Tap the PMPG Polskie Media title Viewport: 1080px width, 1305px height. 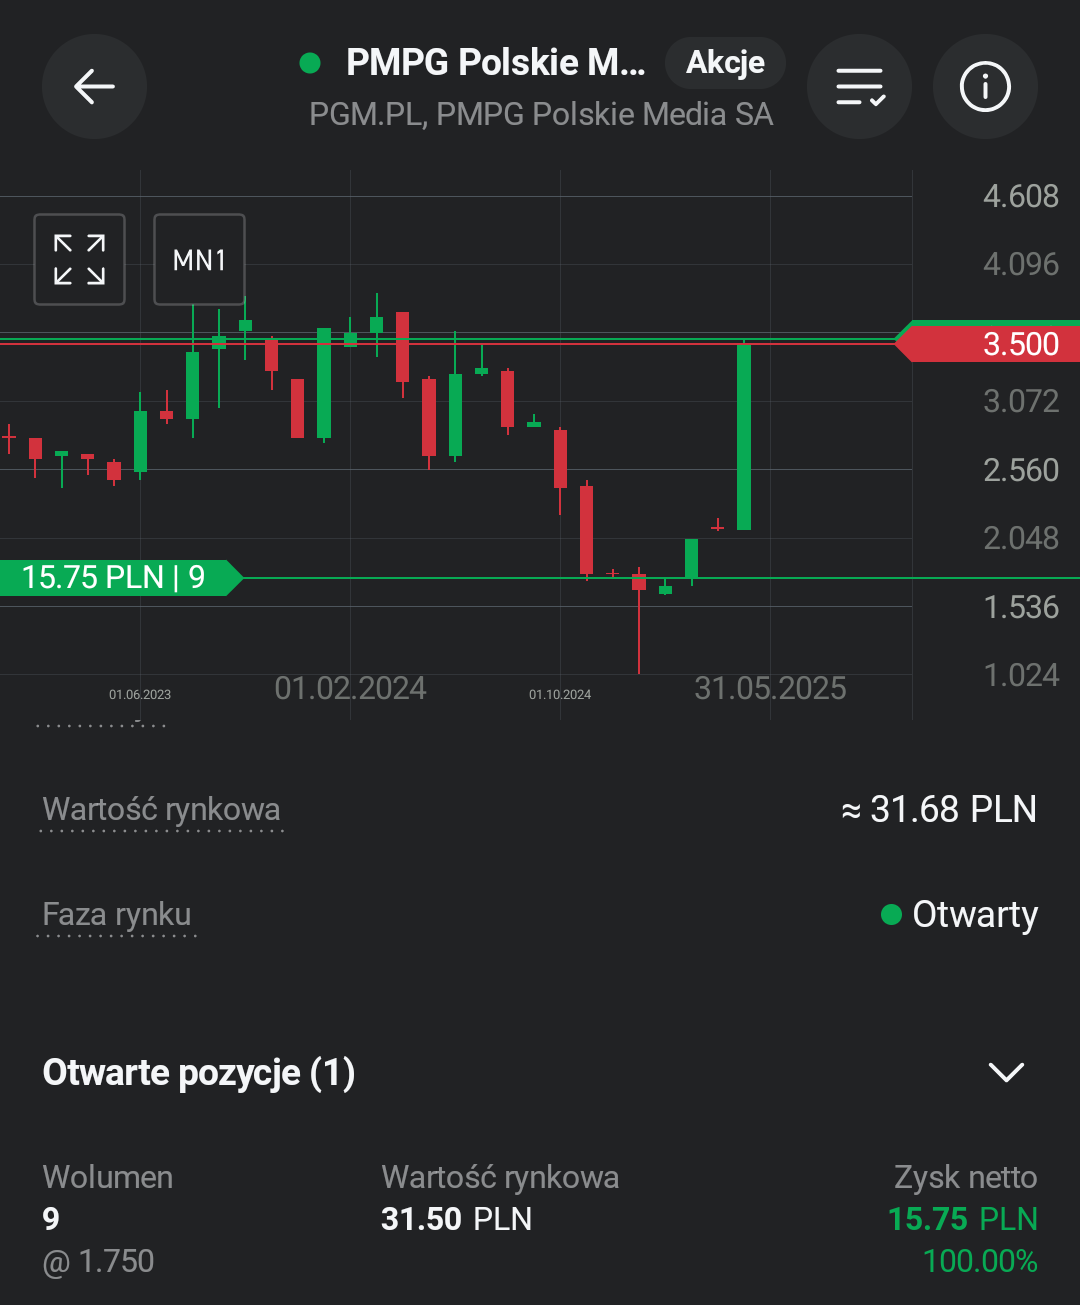495,63
